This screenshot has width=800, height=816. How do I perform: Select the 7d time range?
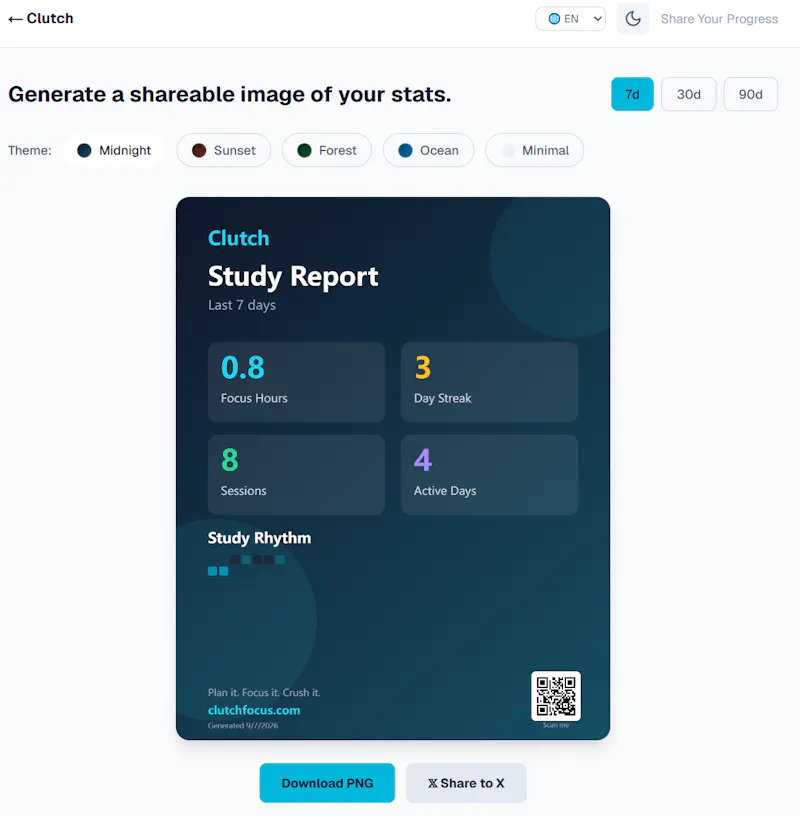click(632, 94)
